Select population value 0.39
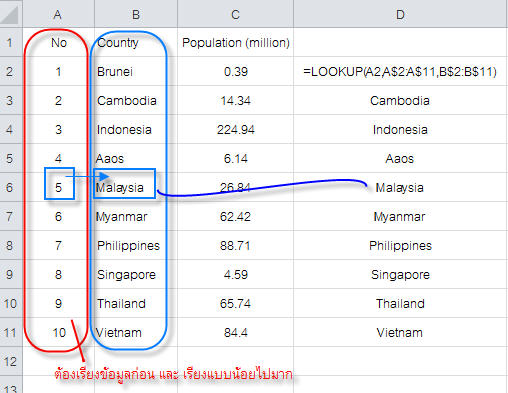Screen dimensions: 508x393 [x=235, y=71]
